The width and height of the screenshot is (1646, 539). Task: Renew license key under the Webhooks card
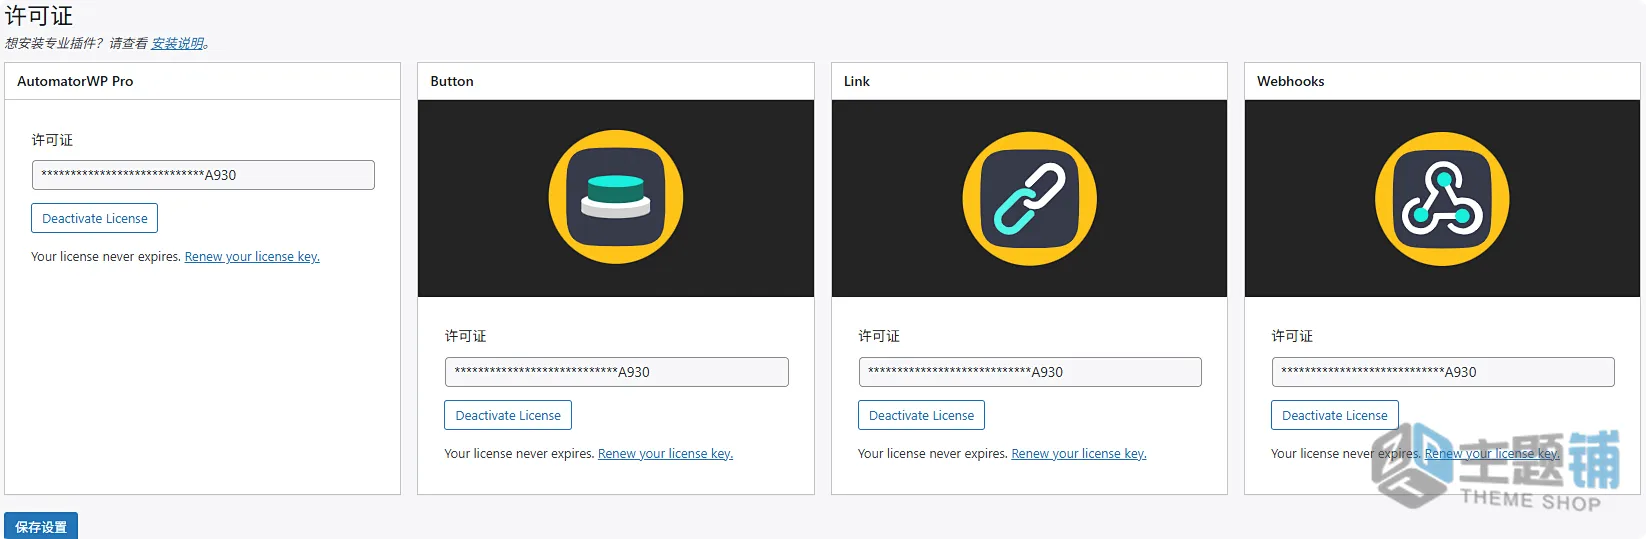click(x=1492, y=454)
